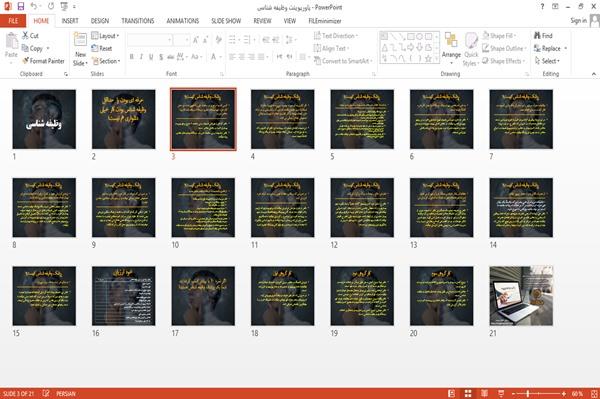The height and width of the screenshot is (399, 600).
Task: Open the Section dropdown
Action: tap(106, 61)
